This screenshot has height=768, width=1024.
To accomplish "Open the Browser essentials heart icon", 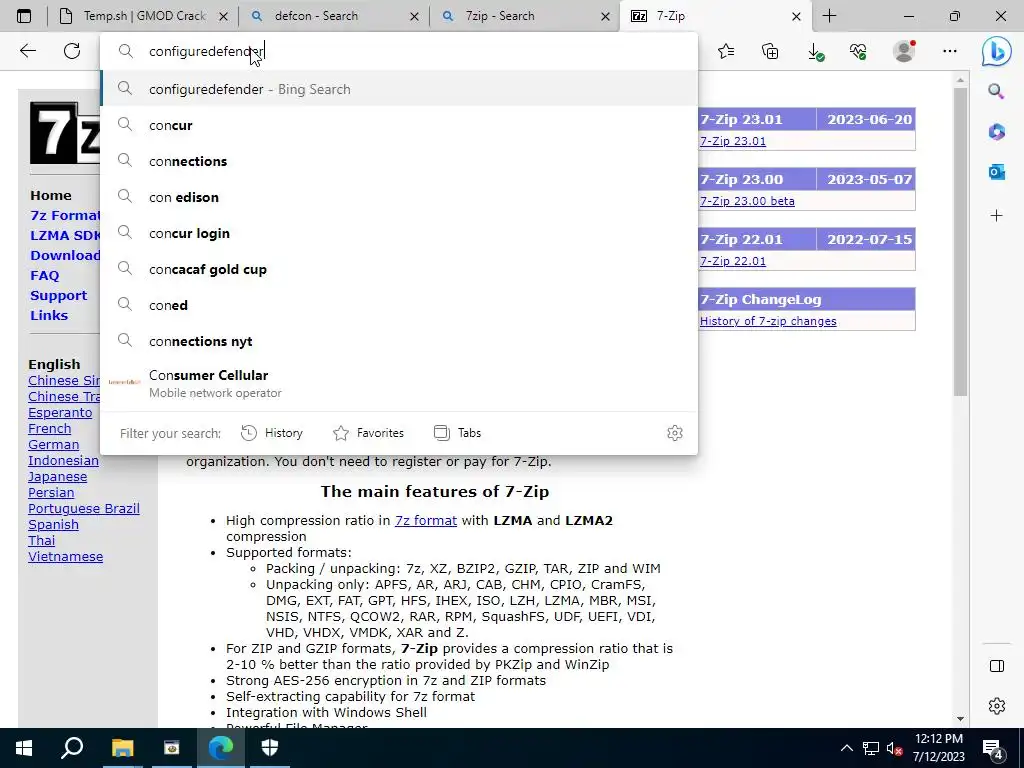I will tap(858, 51).
